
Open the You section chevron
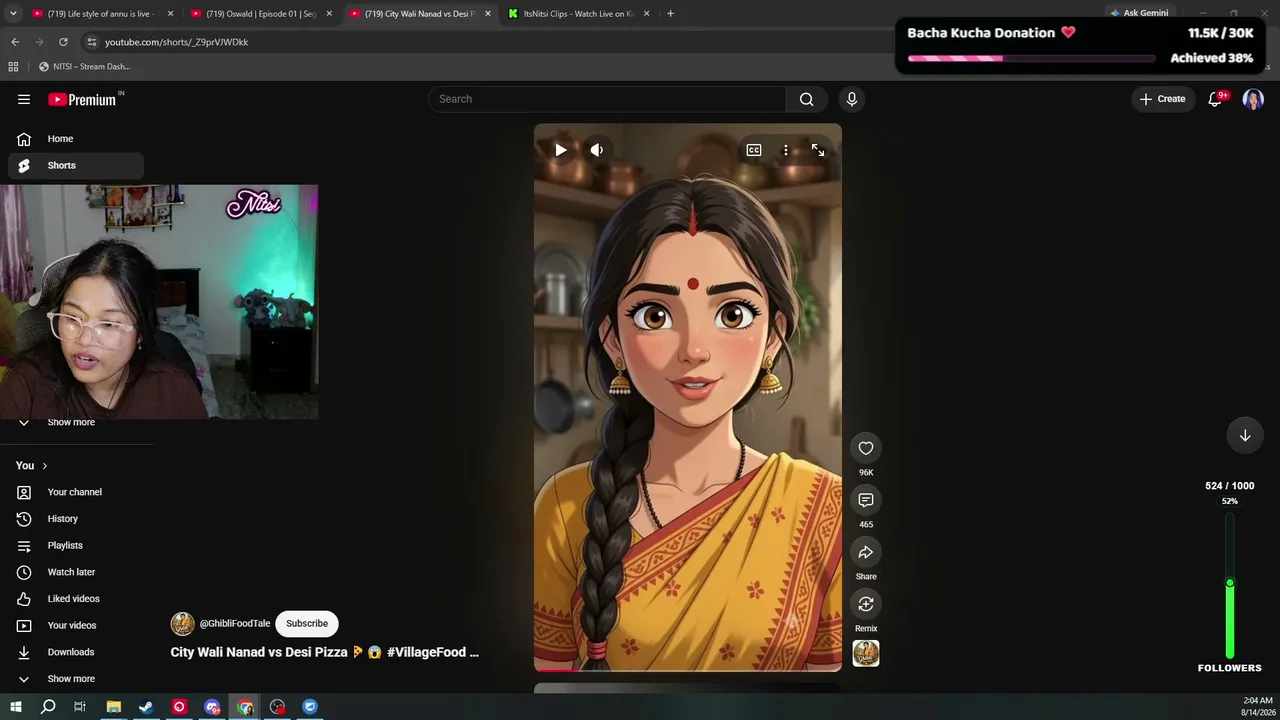click(44, 466)
